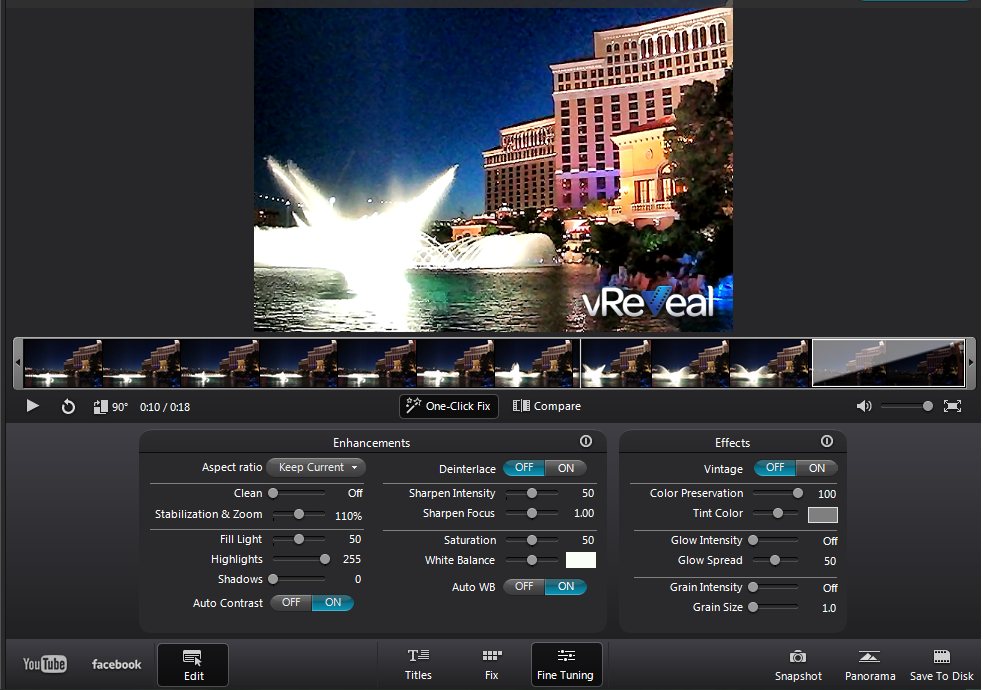
Task: Click the Tint Color slider
Action: (775, 513)
